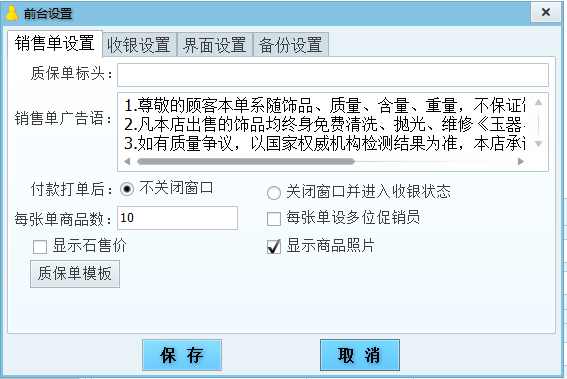Click the 保存 button

182,355
